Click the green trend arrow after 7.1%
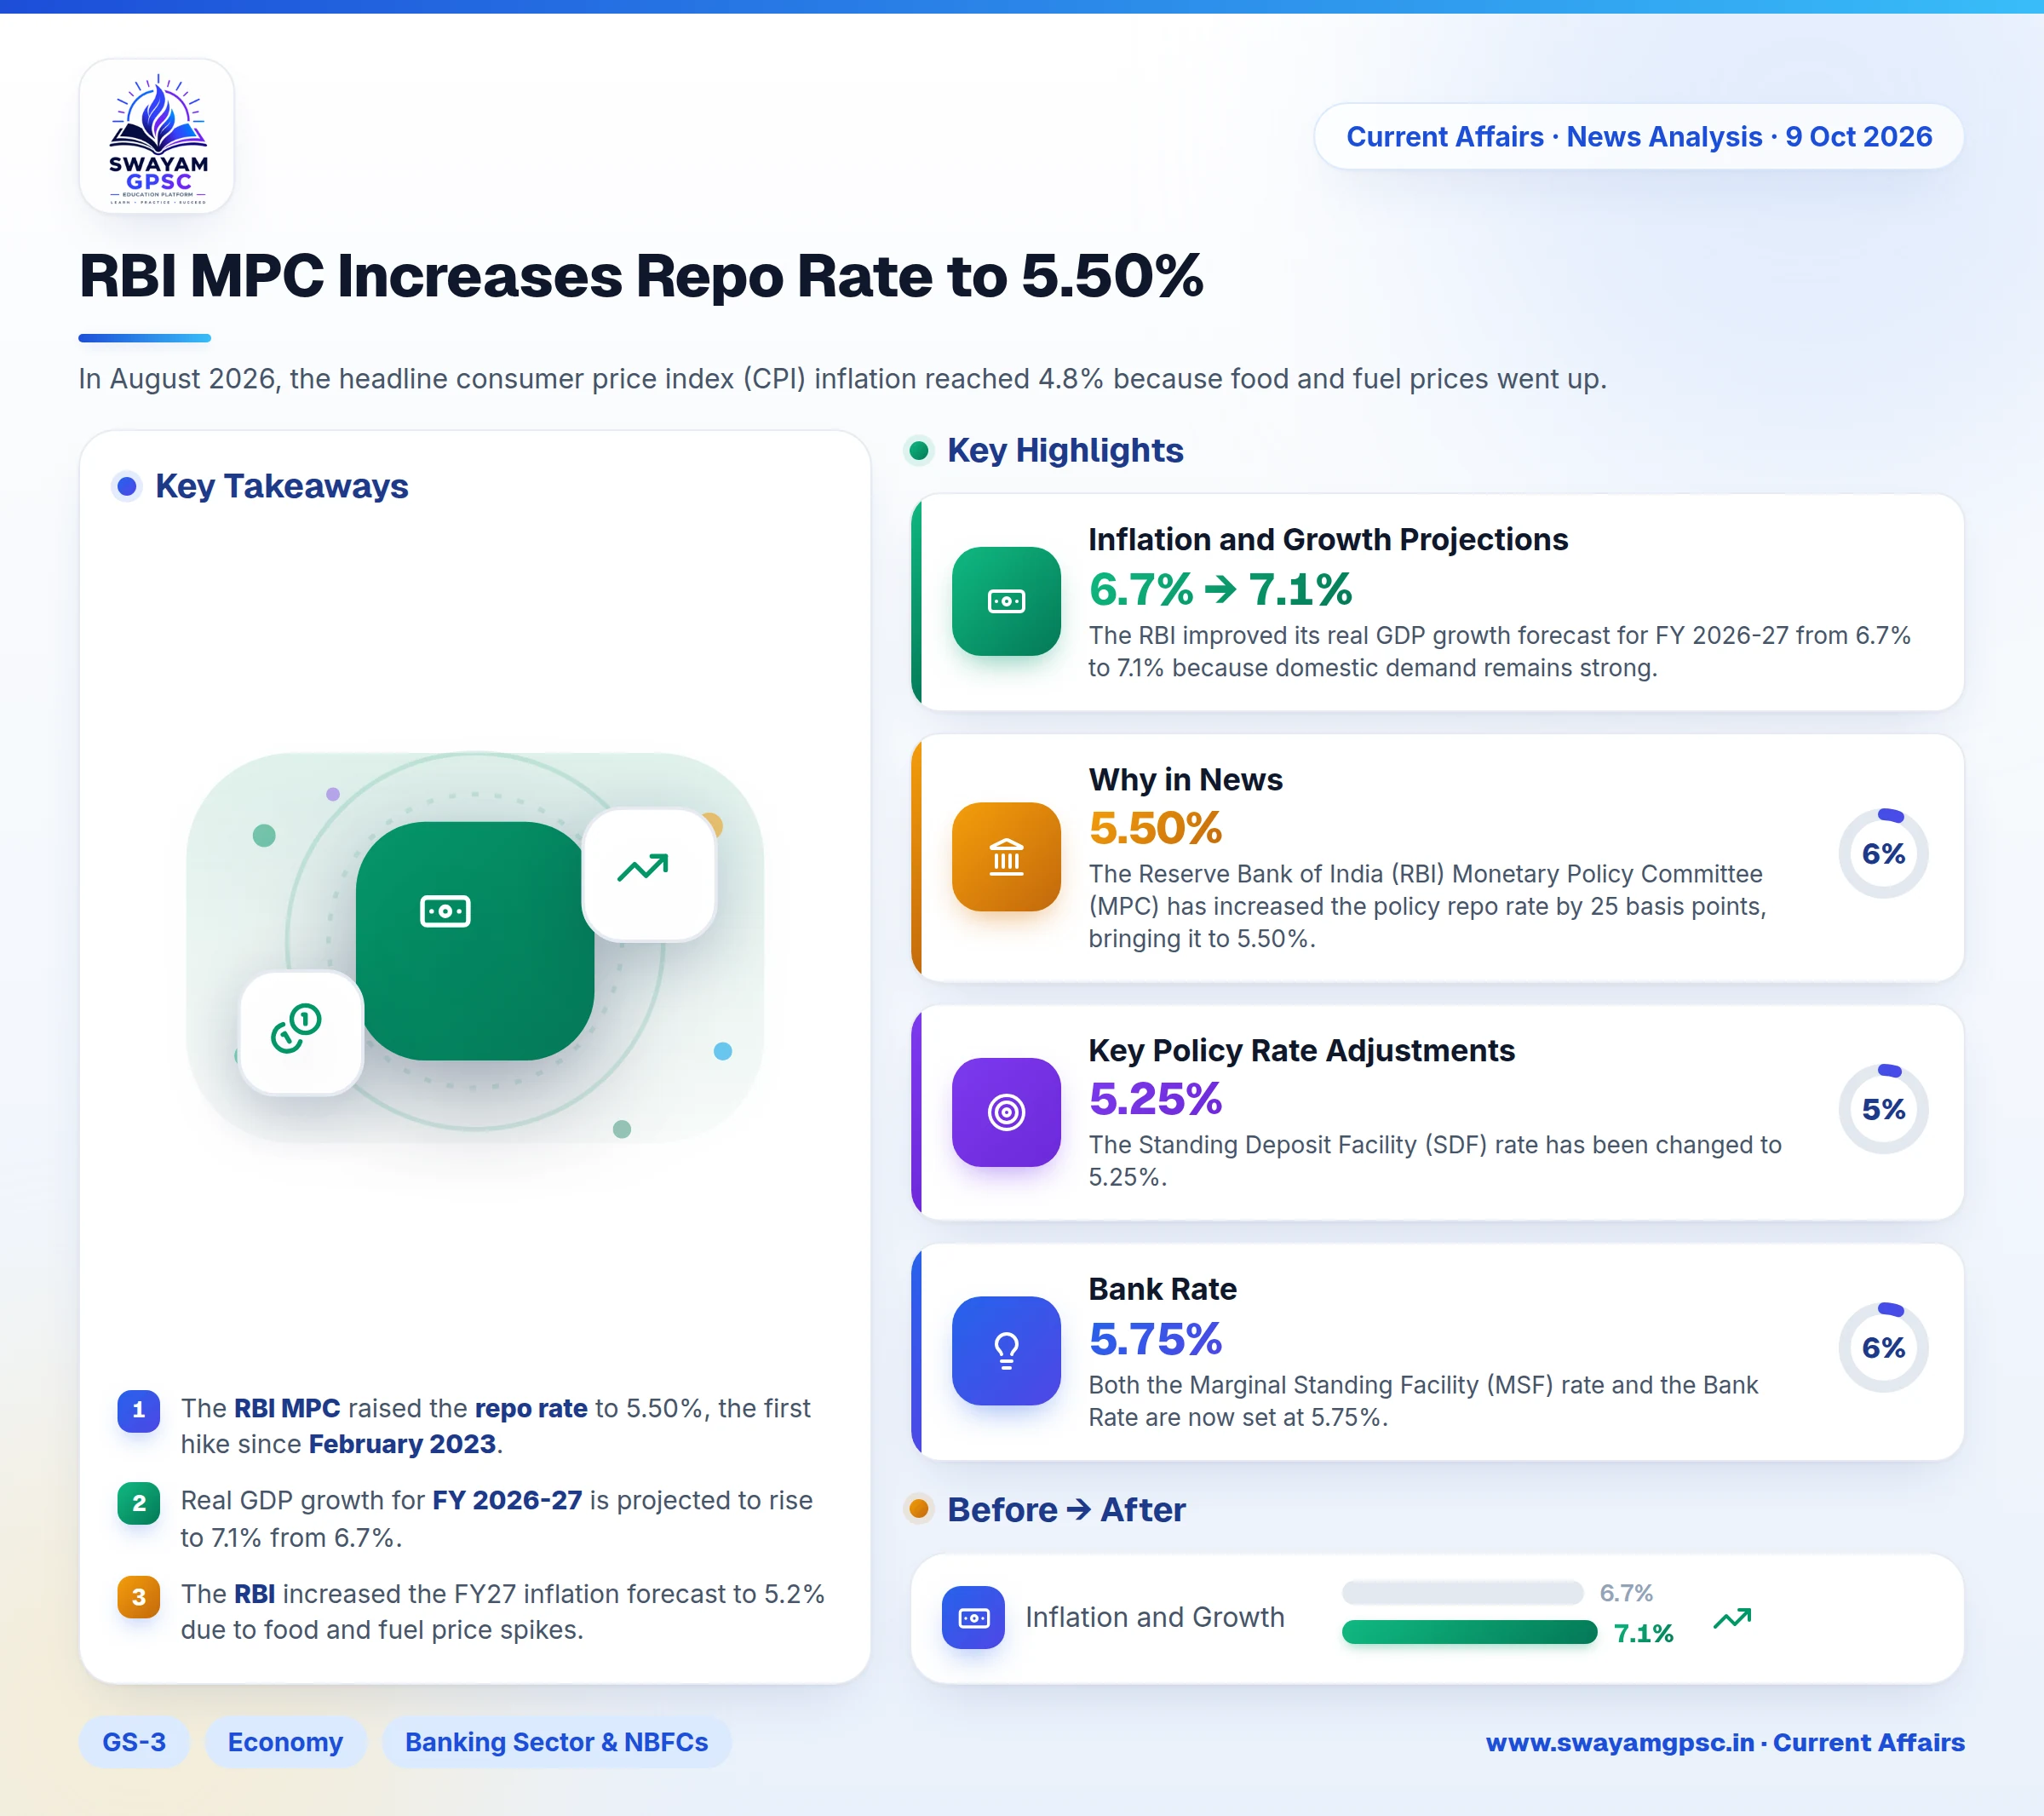Viewport: 2044px width, 1816px height. pyautogui.click(x=1732, y=1618)
